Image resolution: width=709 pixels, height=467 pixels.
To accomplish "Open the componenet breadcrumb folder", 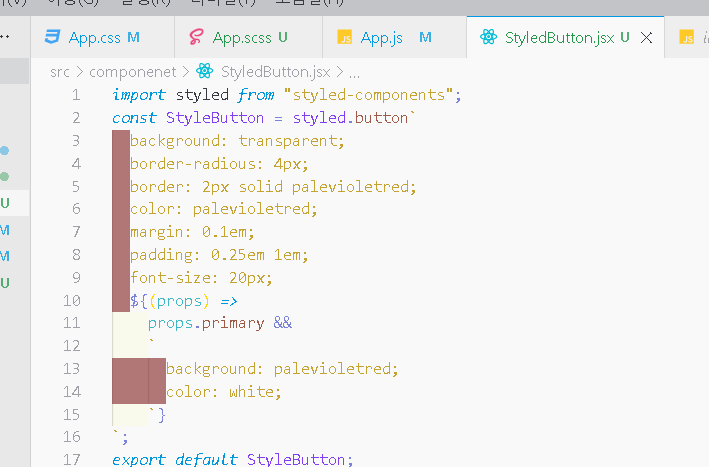I will [132, 72].
